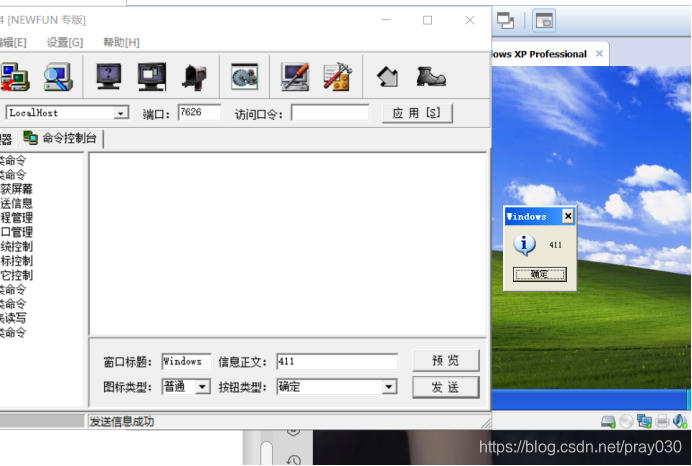The width and height of the screenshot is (692, 466).
Task: Click the VMware network adapter status icon
Action: tap(644, 421)
